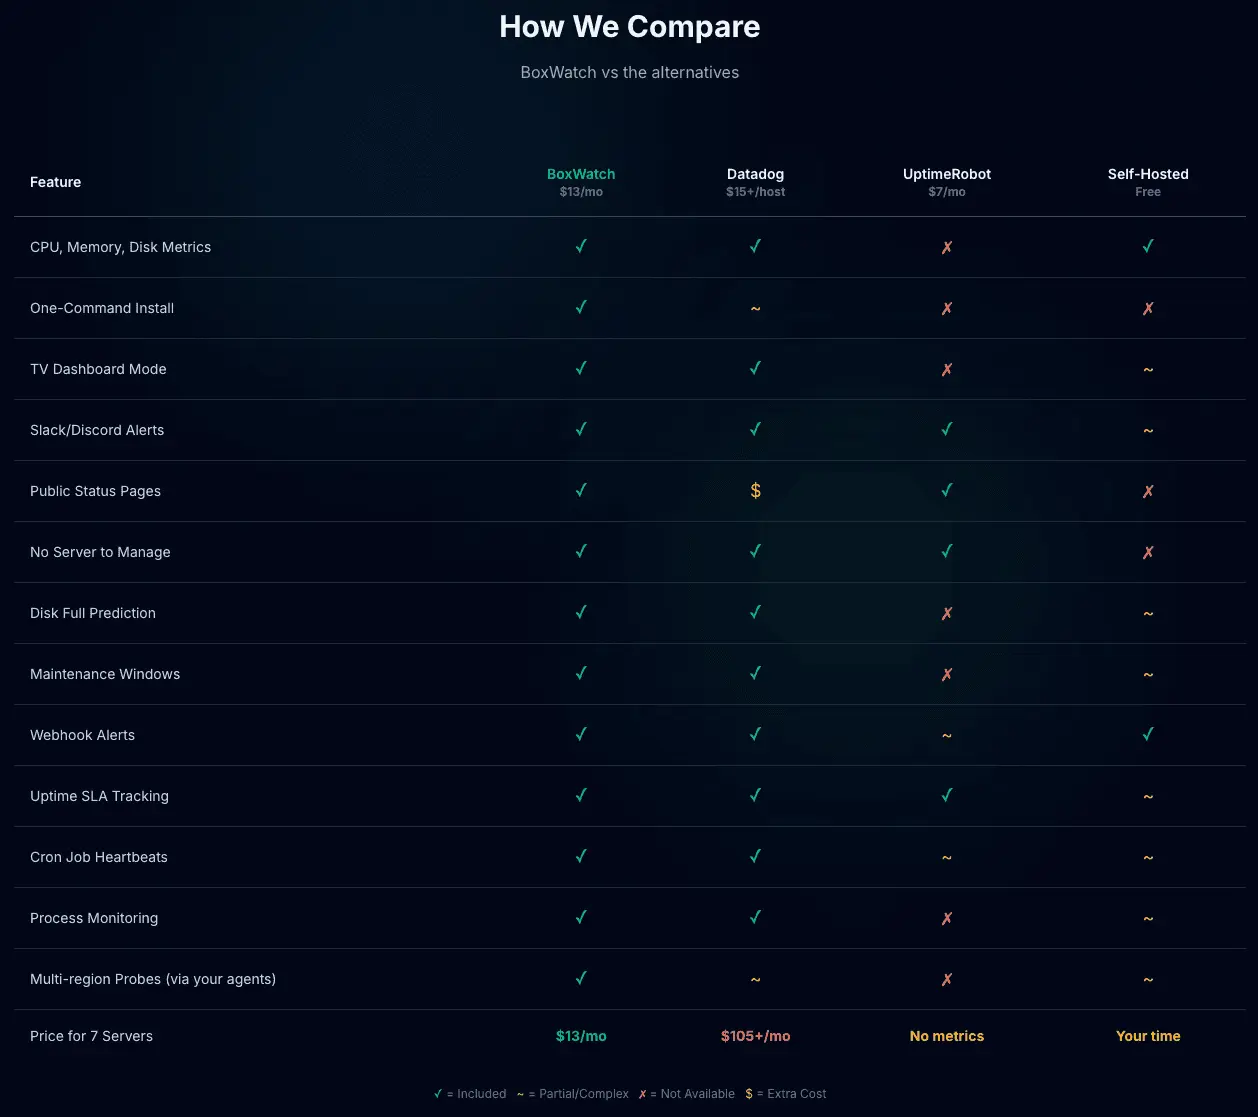Click the "Webhook Alerts" row label
This screenshot has width=1258, height=1117.
click(x=82, y=735)
